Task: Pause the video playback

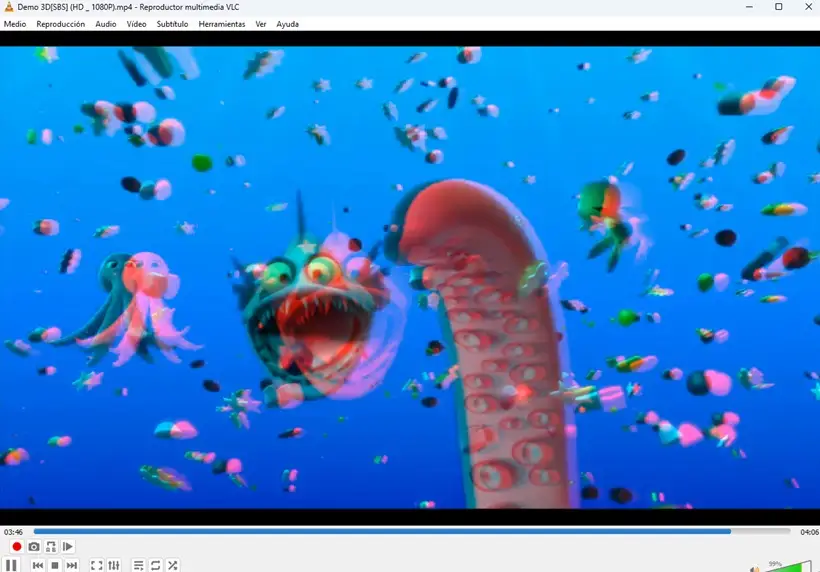Action: point(11,565)
